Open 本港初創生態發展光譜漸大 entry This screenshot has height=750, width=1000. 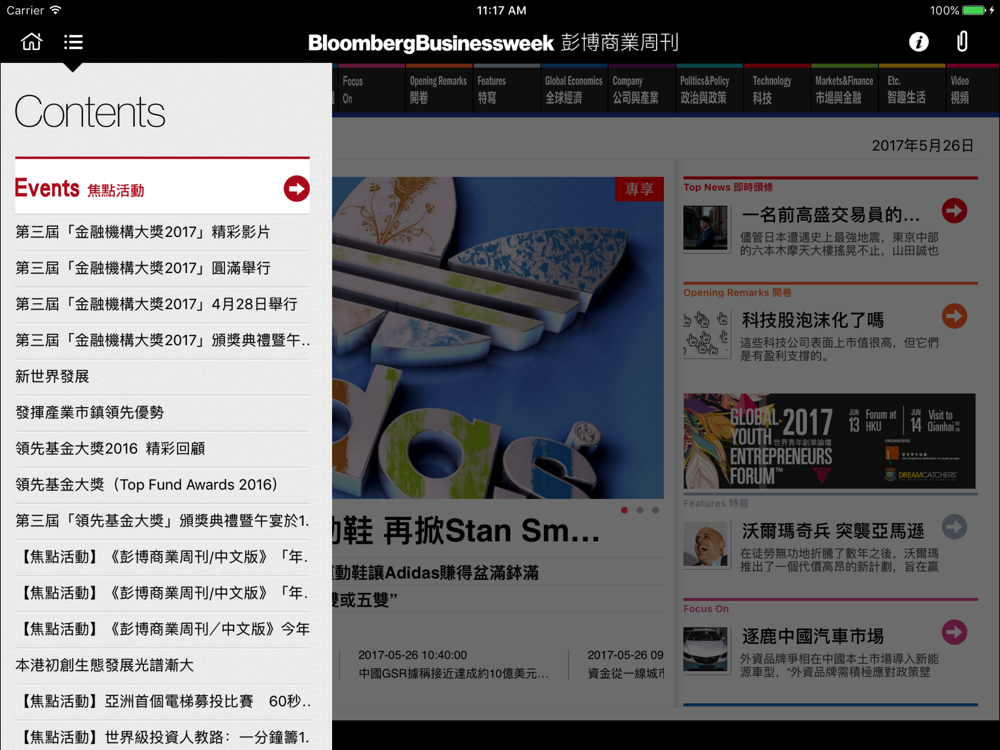pos(163,665)
